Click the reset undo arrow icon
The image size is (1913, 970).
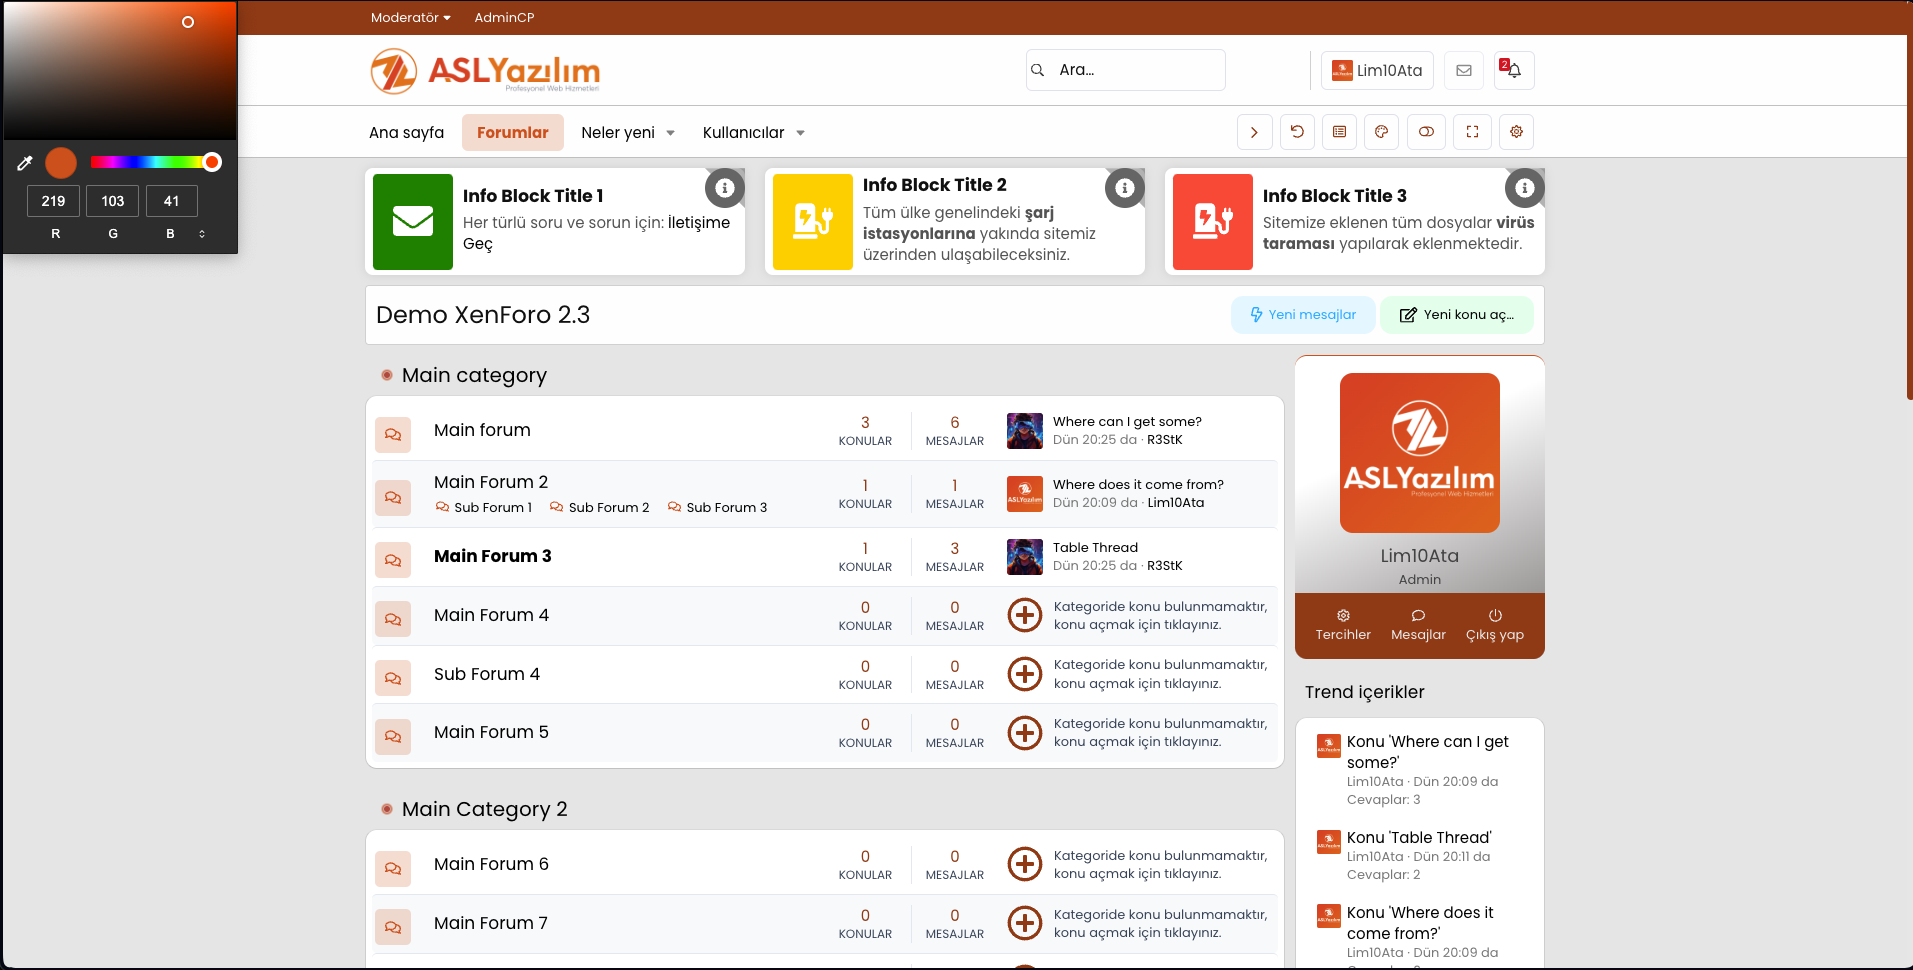(x=1297, y=132)
